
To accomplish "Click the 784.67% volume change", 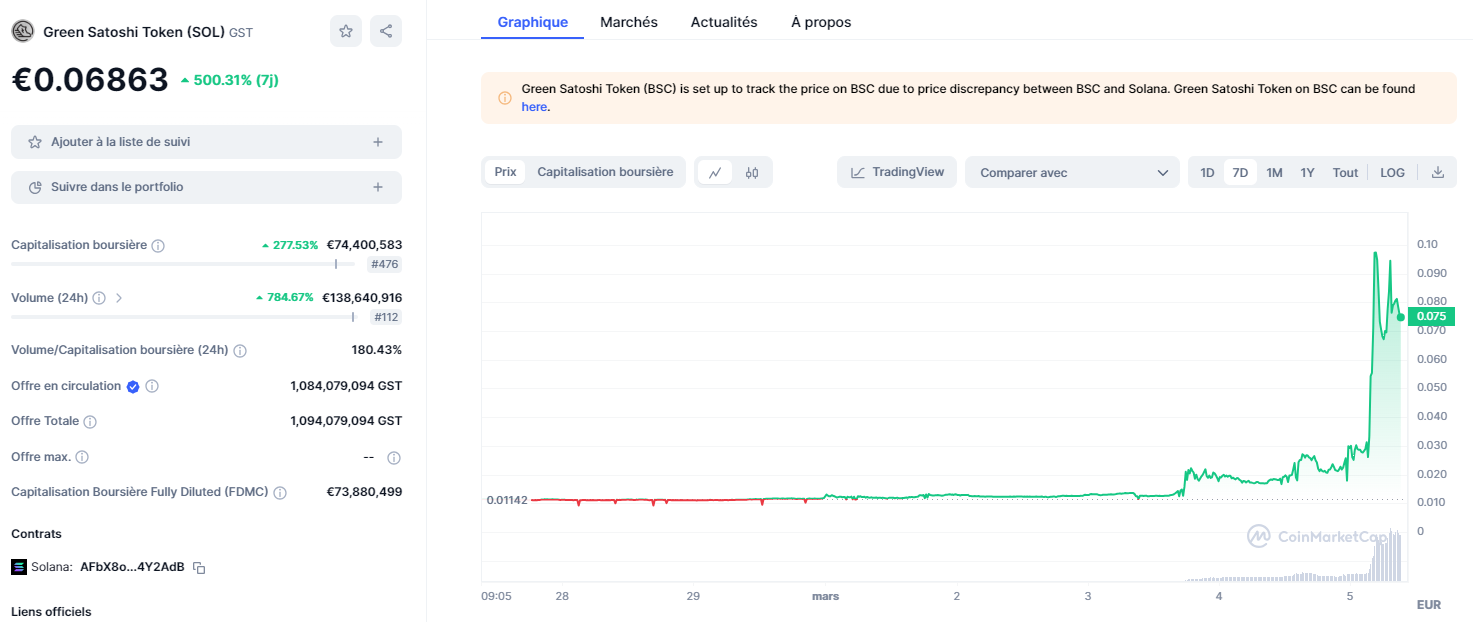I will [x=285, y=297].
